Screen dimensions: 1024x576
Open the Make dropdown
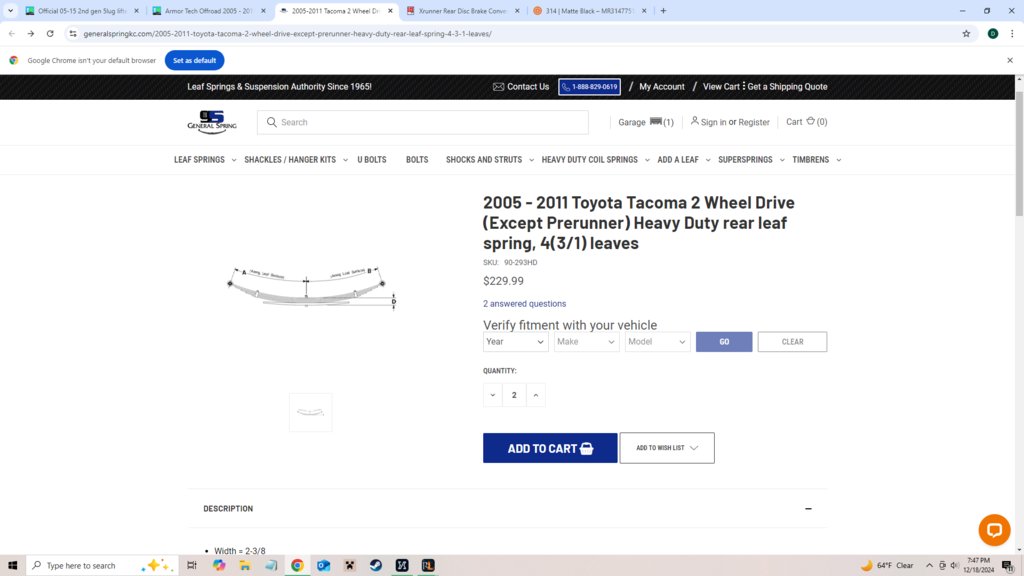586,342
